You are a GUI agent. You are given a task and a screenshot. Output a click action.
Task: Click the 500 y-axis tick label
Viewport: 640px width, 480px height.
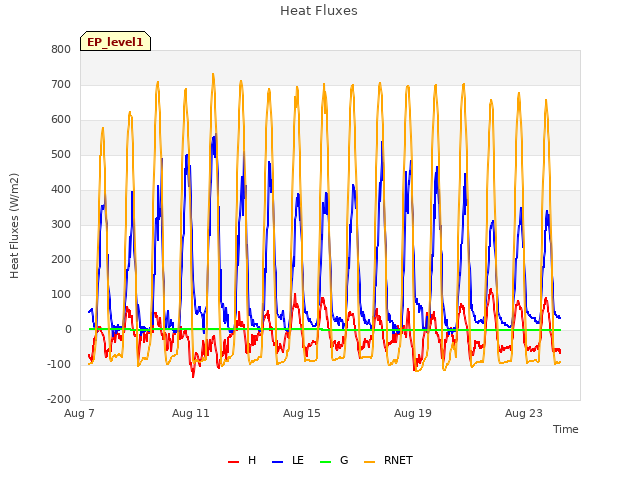coord(61,154)
